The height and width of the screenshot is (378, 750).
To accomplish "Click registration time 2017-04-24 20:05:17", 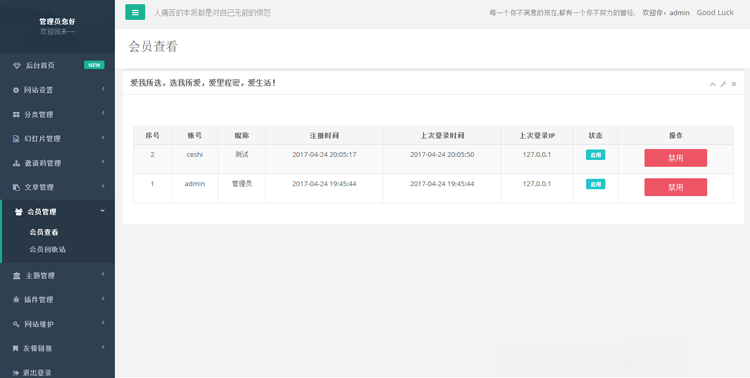I will (x=324, y=155).
